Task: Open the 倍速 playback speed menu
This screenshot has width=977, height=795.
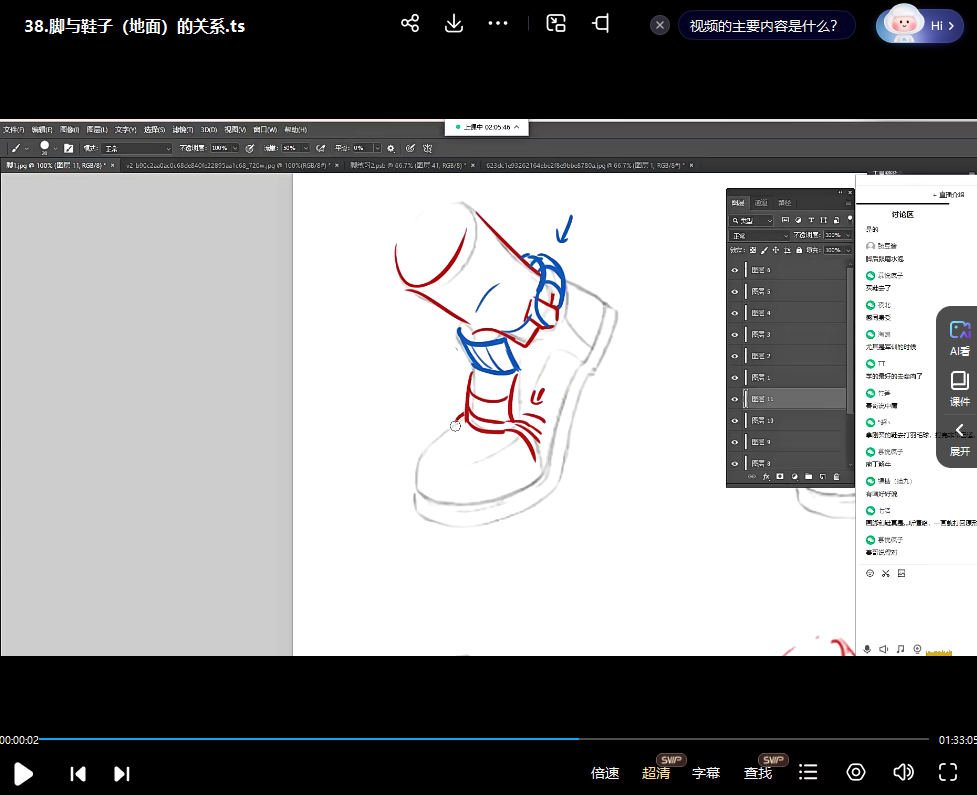Action: (x=605, y=773)
